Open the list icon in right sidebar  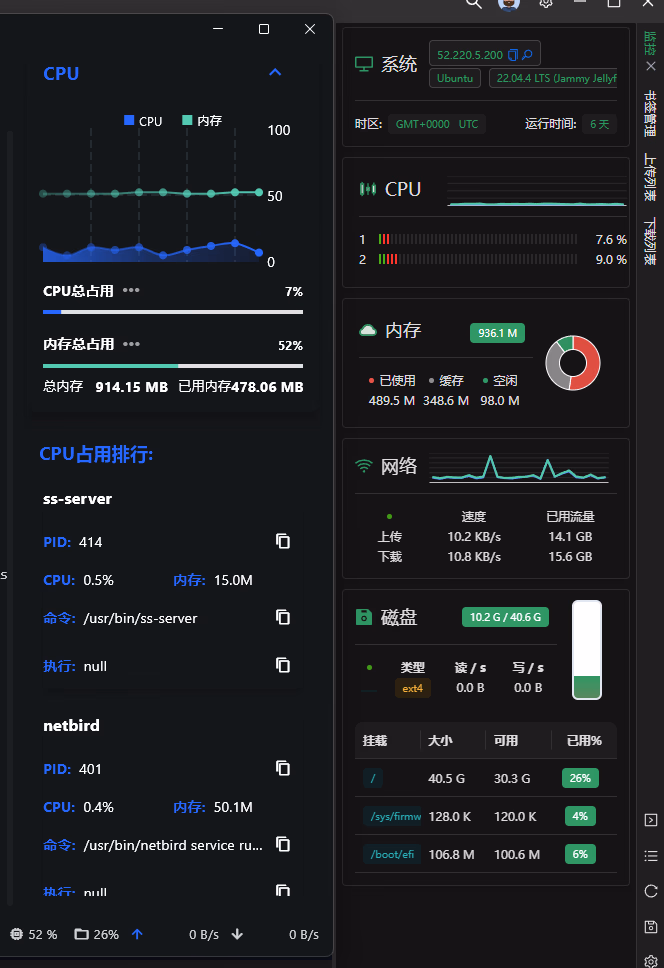click(651, 856)
